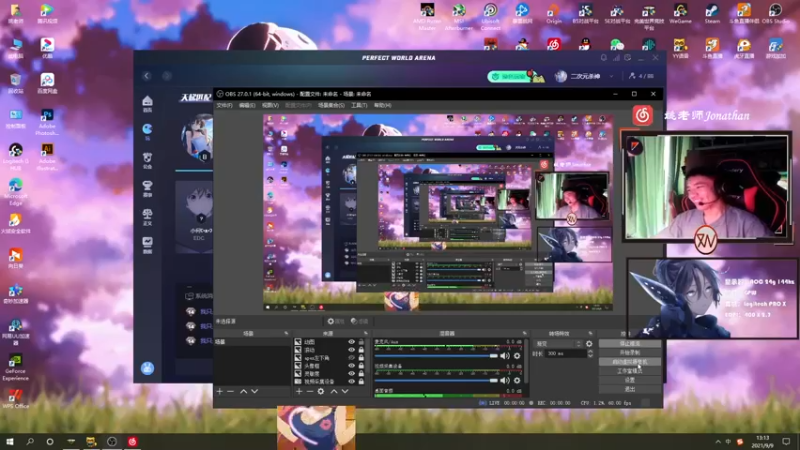Click trophy icon in Perfect World Arena sidebar

coord(147,189)
